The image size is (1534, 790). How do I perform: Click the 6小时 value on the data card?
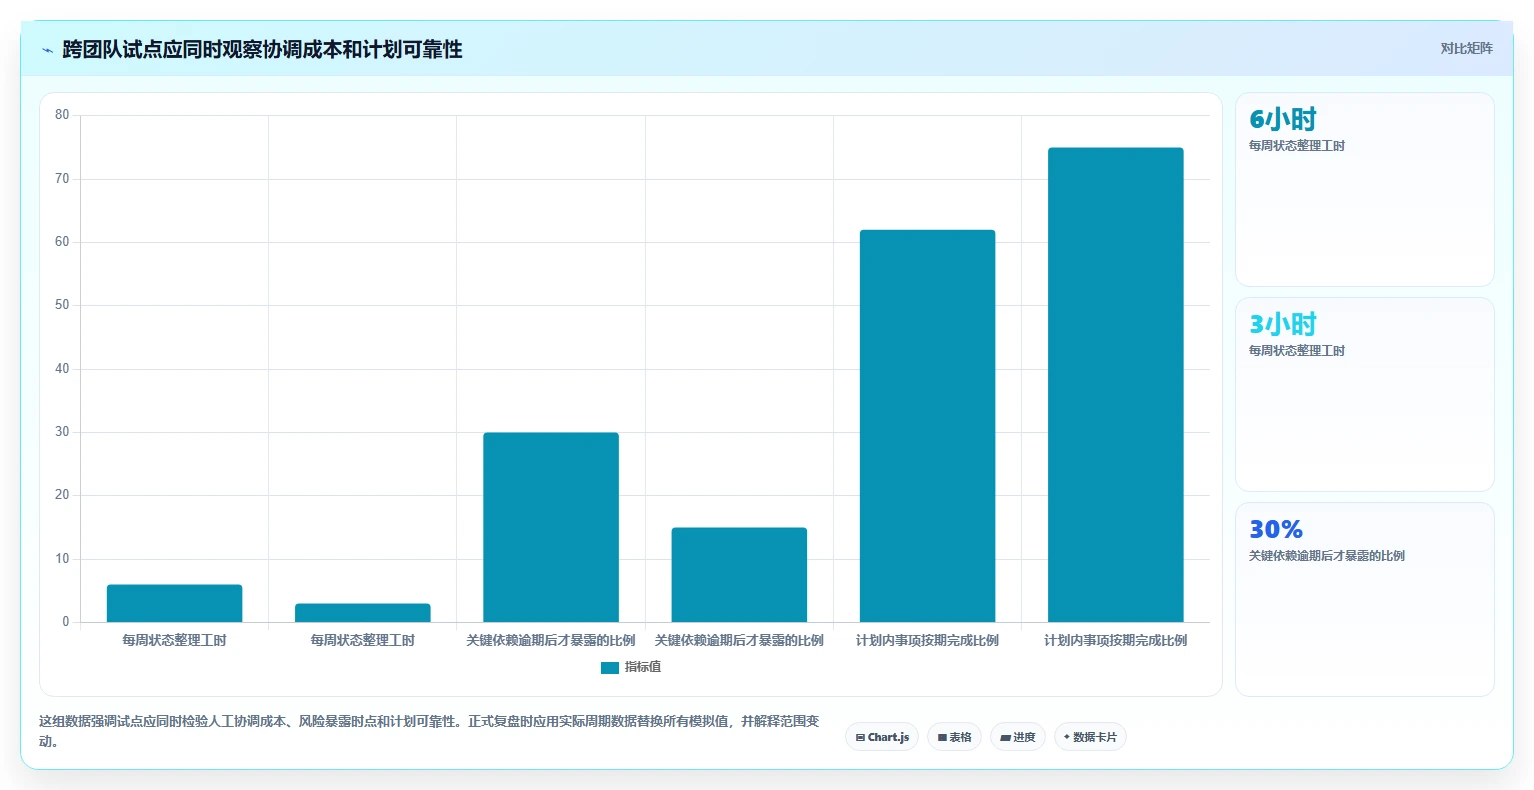click(x=1283, y=119)
